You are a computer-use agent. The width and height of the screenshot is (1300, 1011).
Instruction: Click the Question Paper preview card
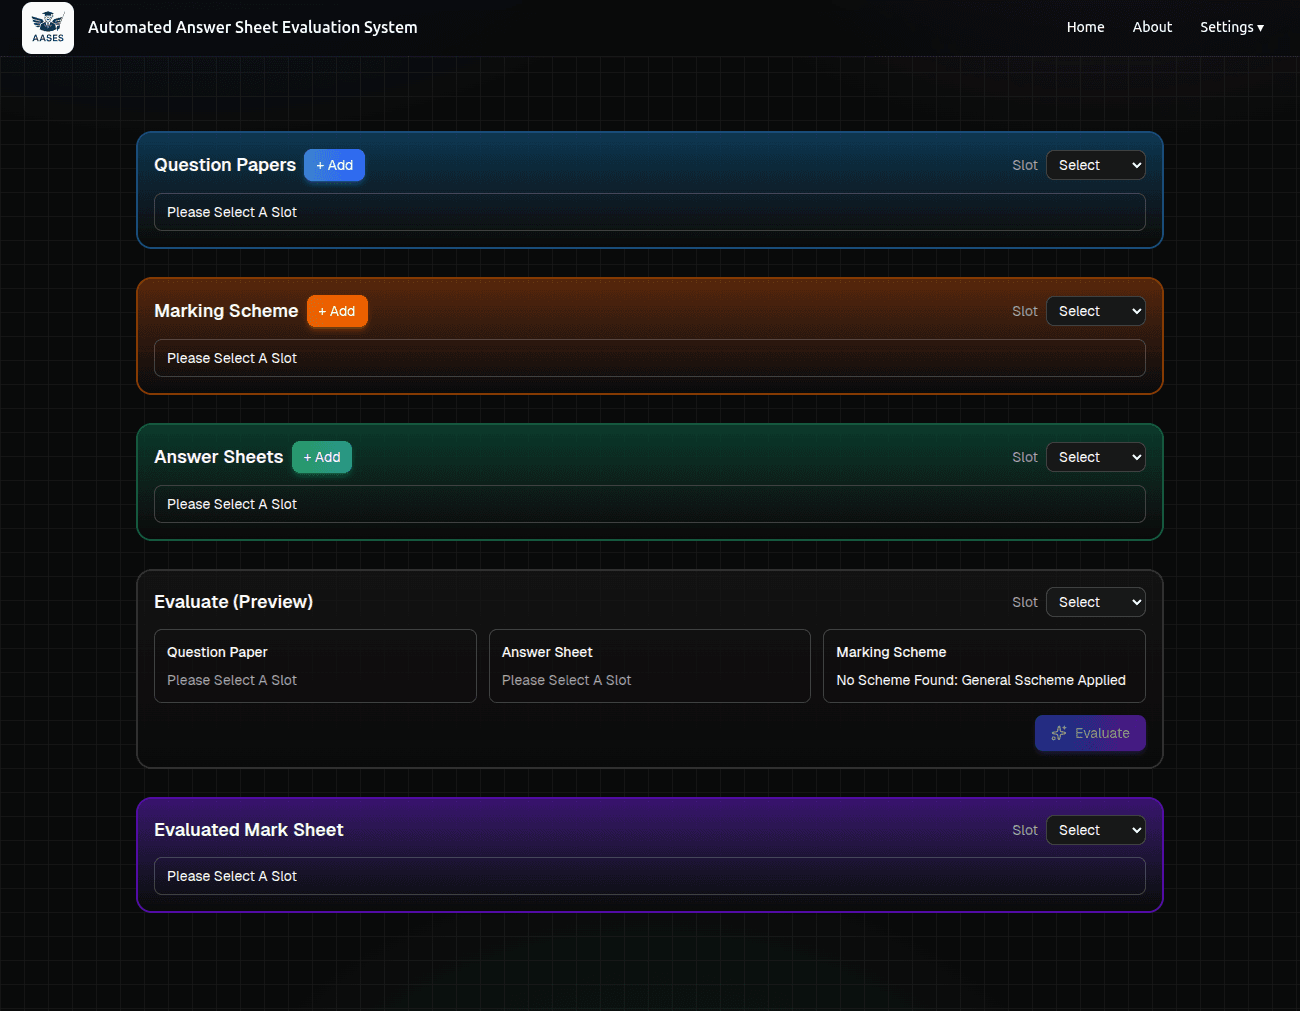click(315, 666)
